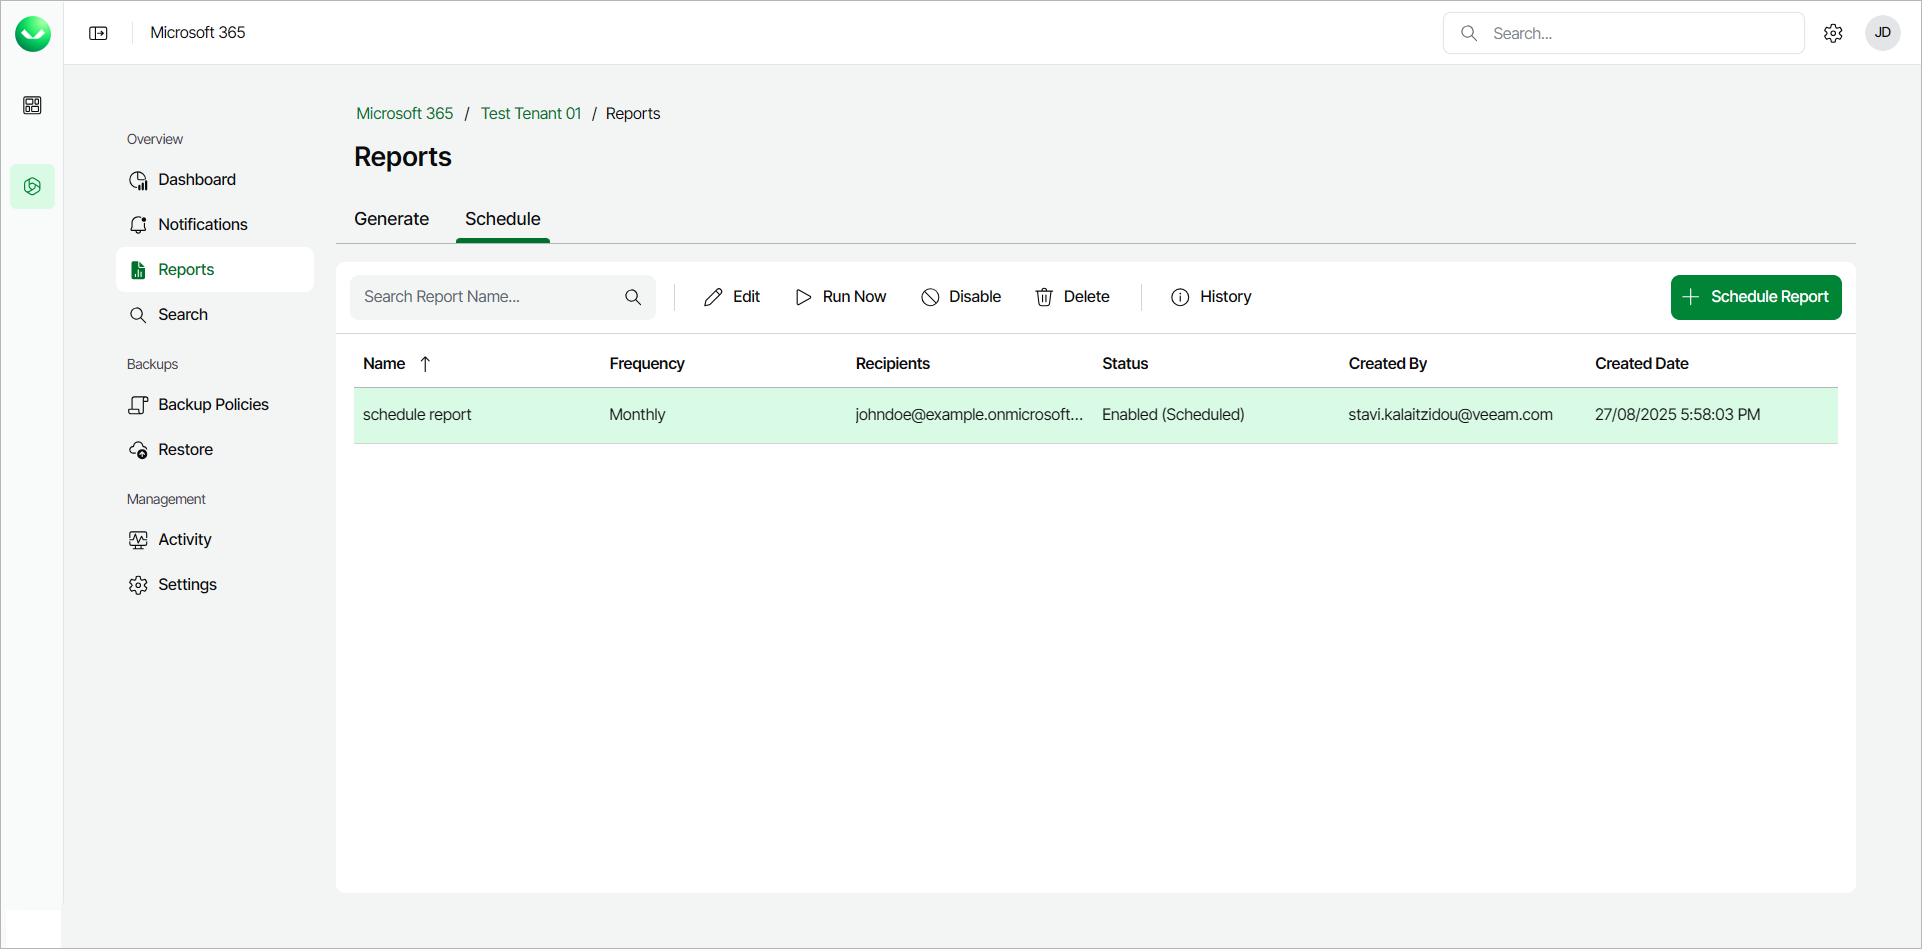The width and height of the screenshot is (1922, 949).
Task: Click the 'Enabled (Scheduled)' status cell
Action: coord(1173,415)
